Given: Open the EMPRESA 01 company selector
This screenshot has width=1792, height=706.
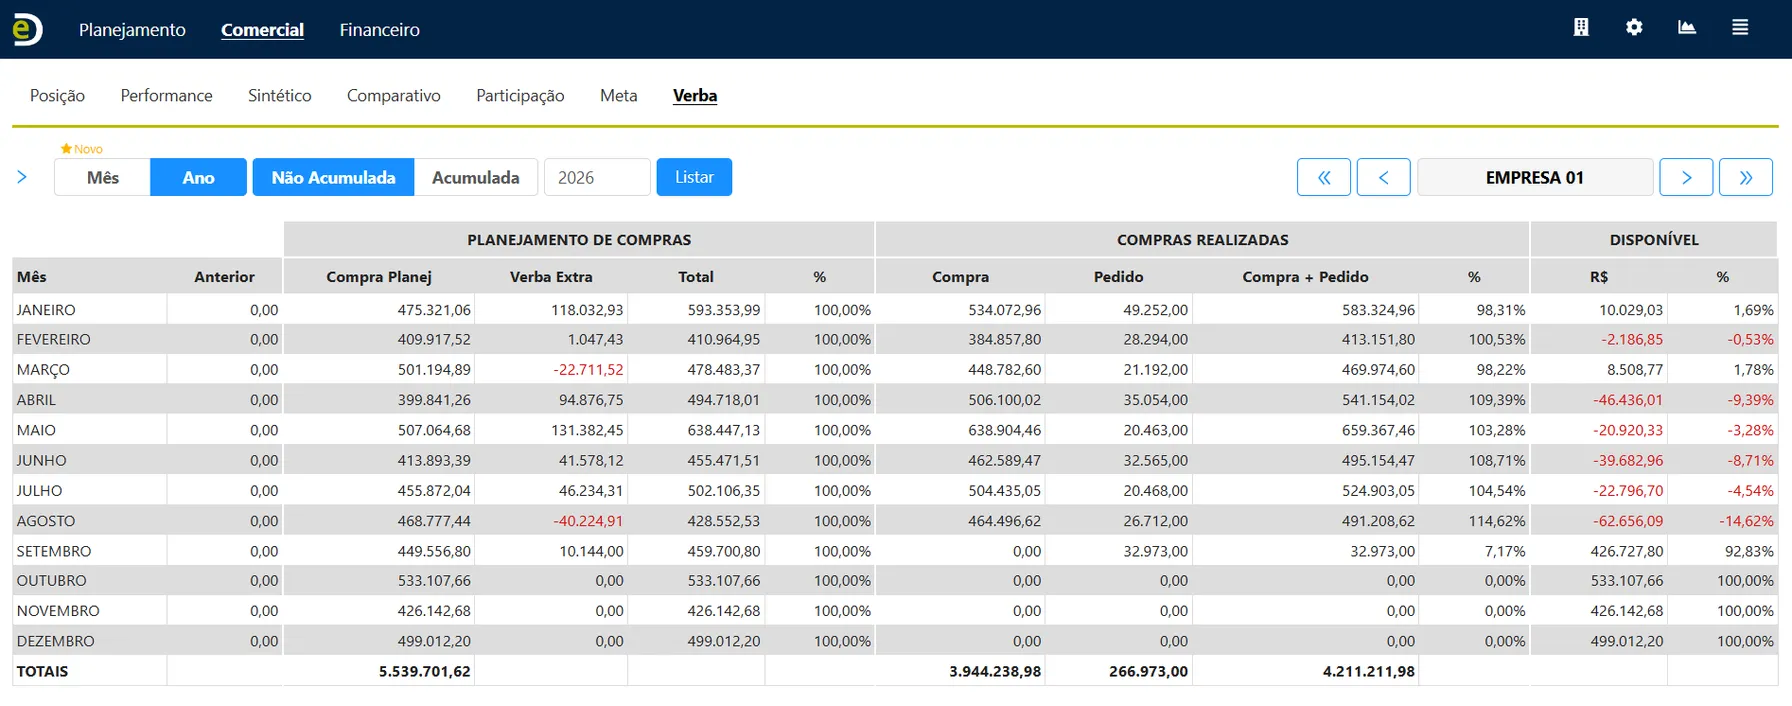Looking at the screenshot, I should click(x=1535, y=177).
